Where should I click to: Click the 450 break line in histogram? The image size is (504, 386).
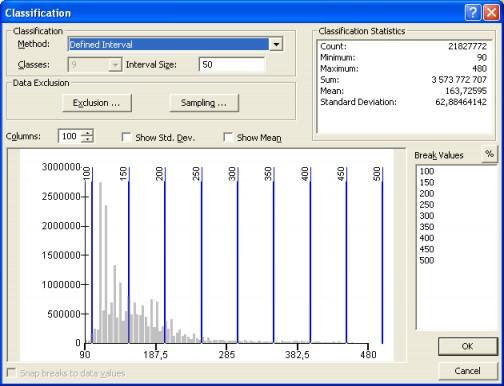pyautogui.click(x=346, y=255)
